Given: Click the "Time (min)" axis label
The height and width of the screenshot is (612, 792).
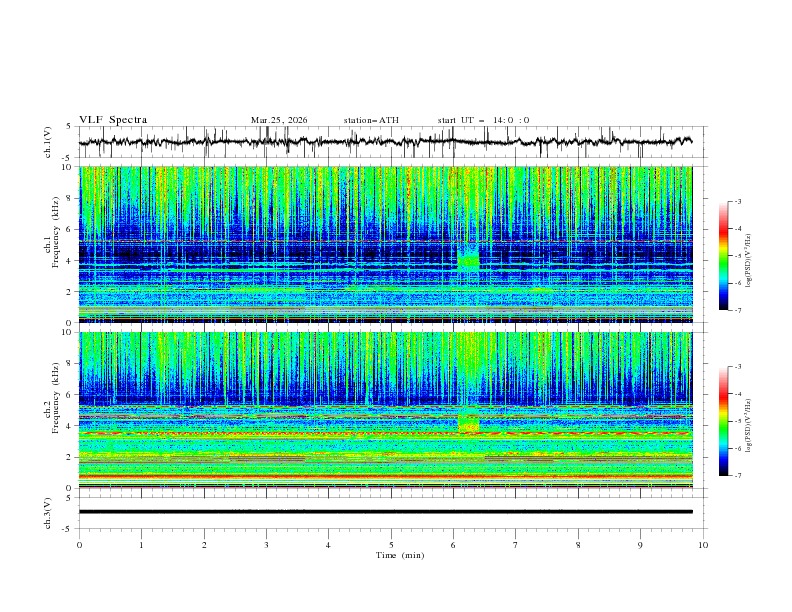Looking at the screenshot, I should point(400,555).
